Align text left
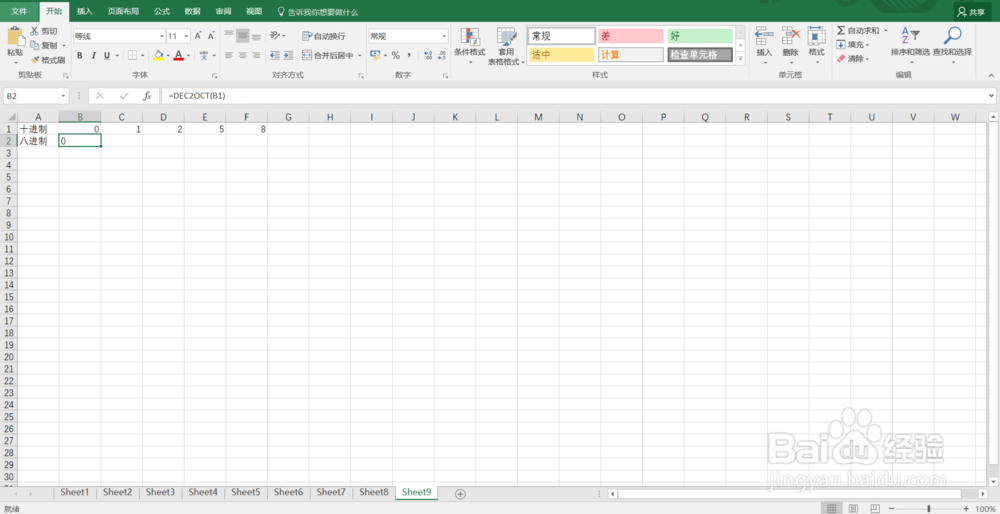This screenshot has height=514, width=1000. [228, 55]
